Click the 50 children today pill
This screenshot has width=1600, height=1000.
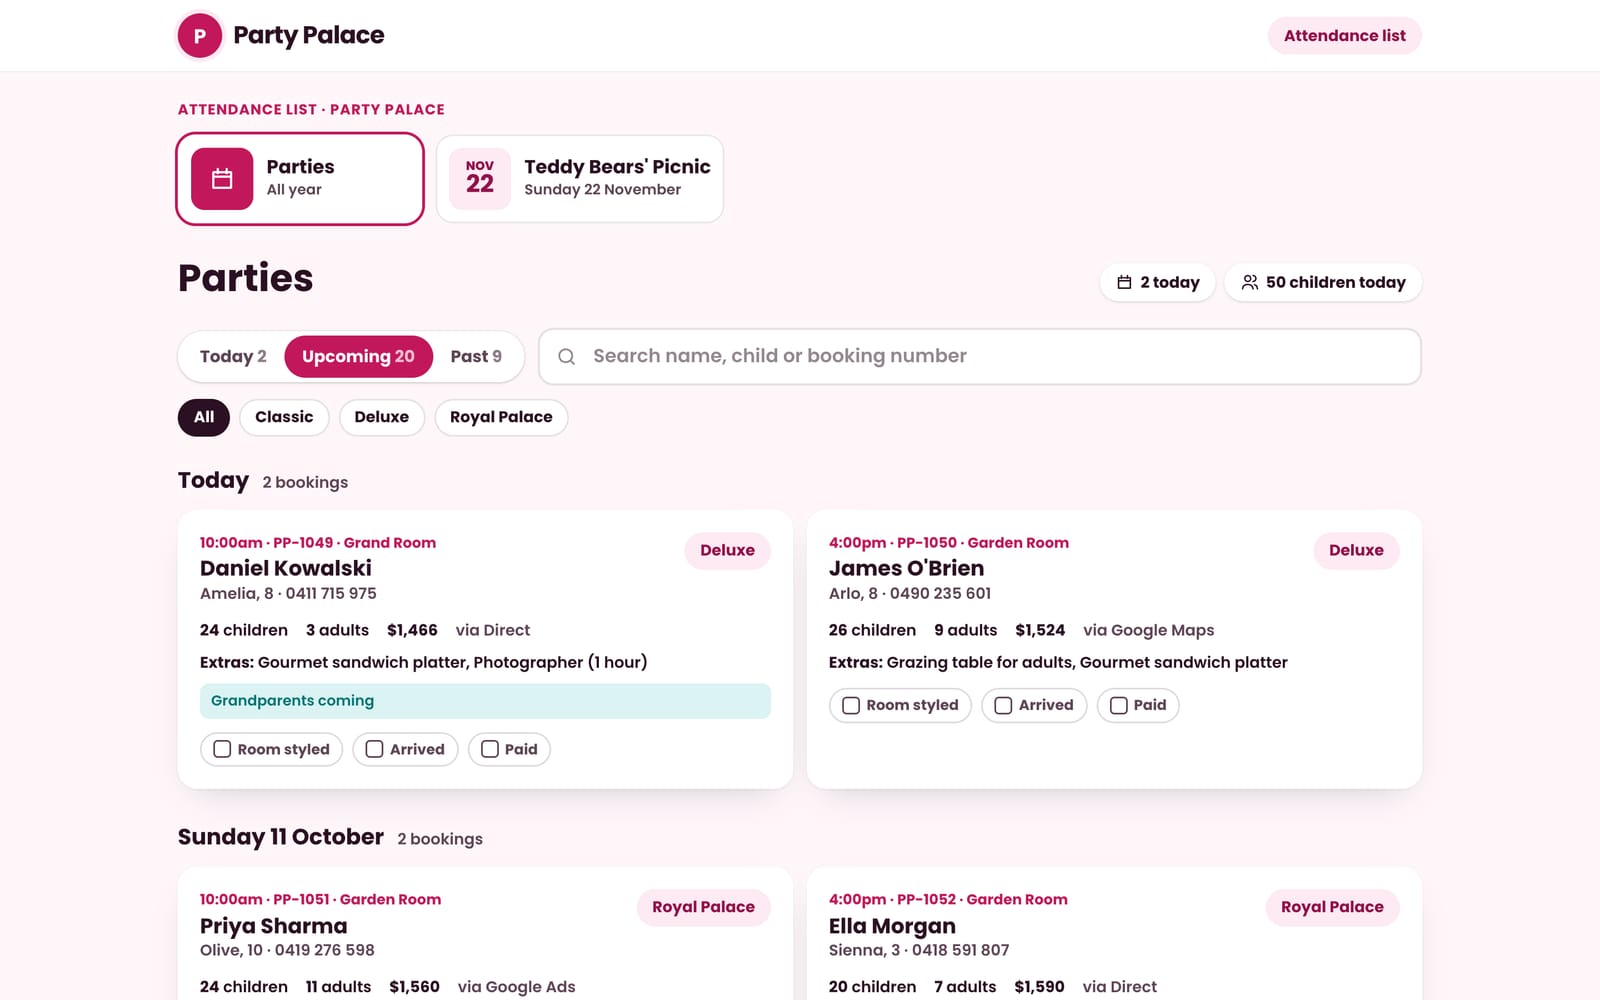tap(1323, 283)
